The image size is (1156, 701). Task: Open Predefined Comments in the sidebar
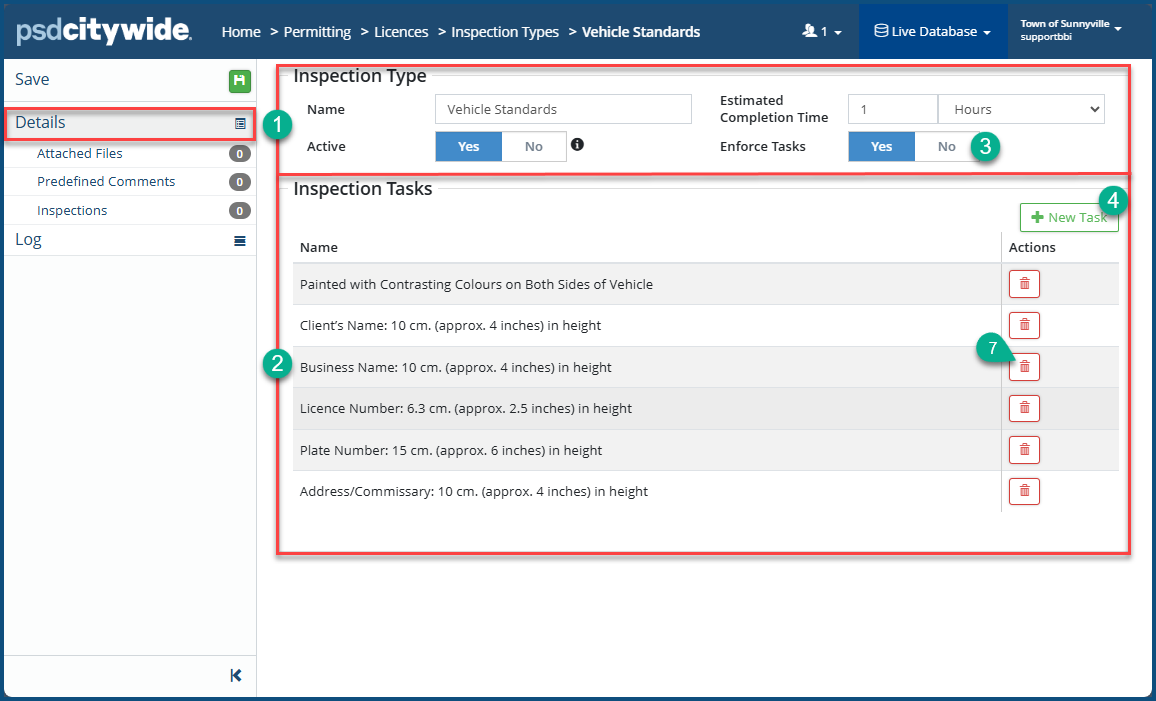click(106, 182)
